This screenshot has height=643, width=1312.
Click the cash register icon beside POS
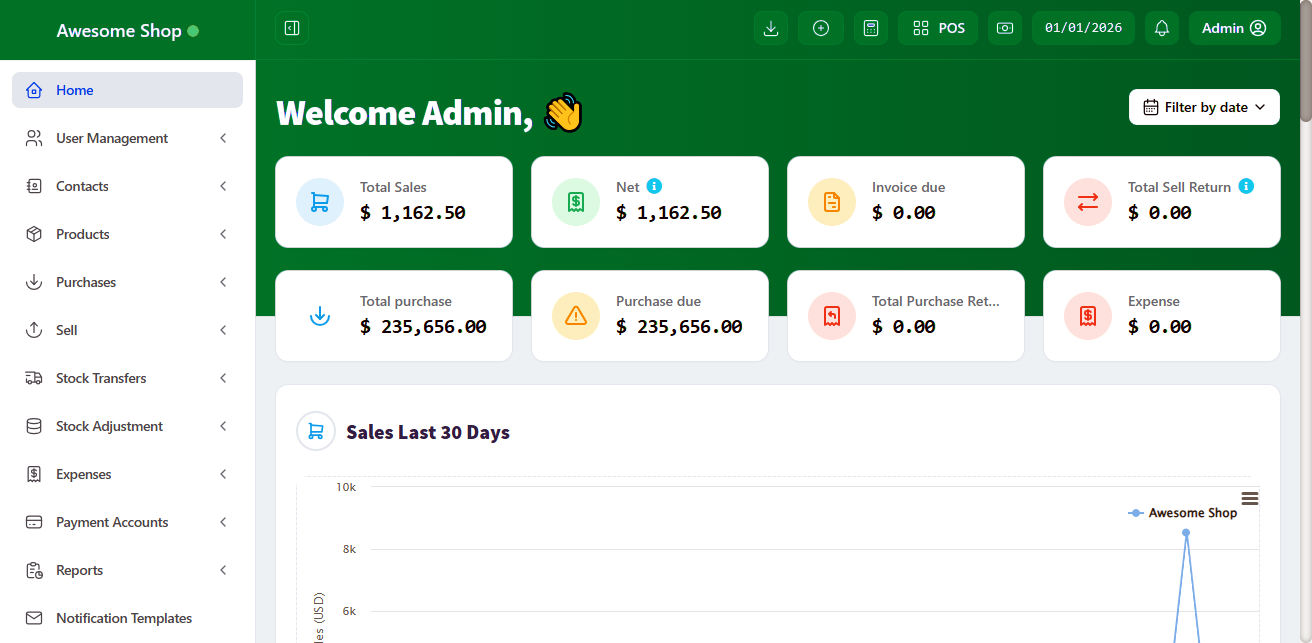1005,28
